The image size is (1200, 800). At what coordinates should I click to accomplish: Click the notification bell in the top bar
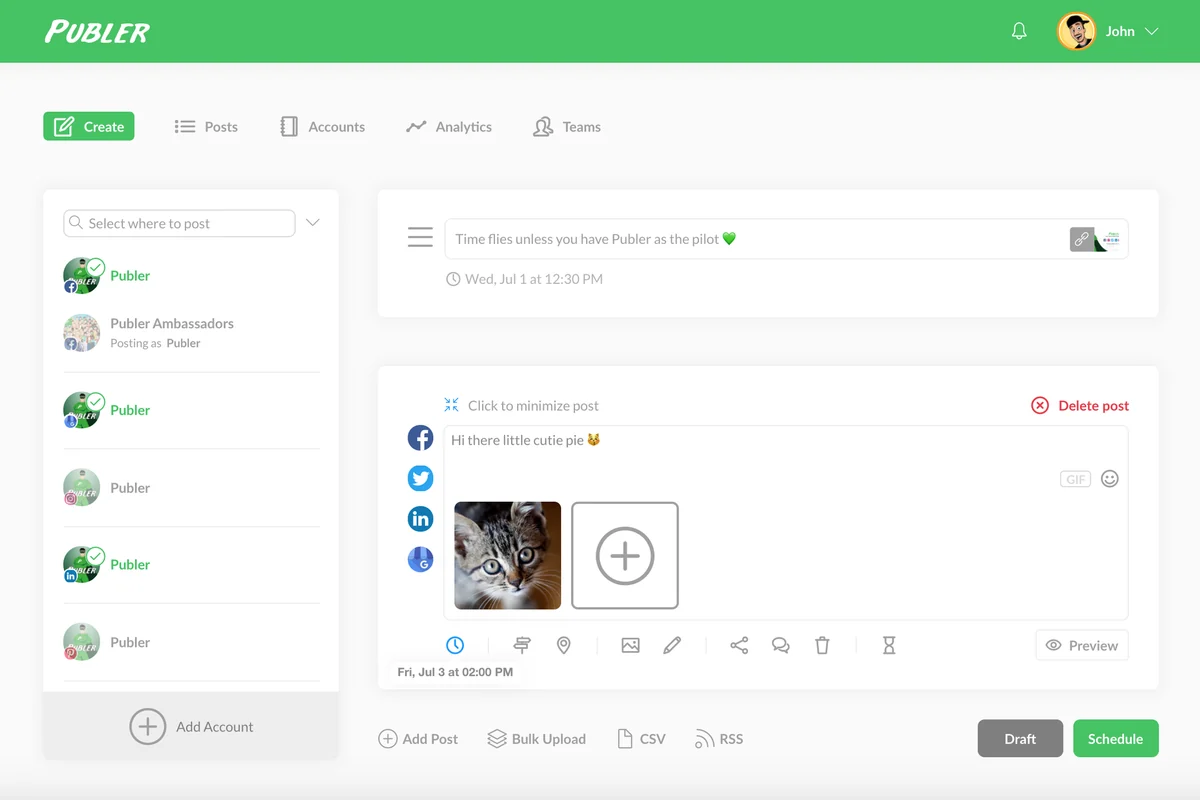click(1018, 30)
